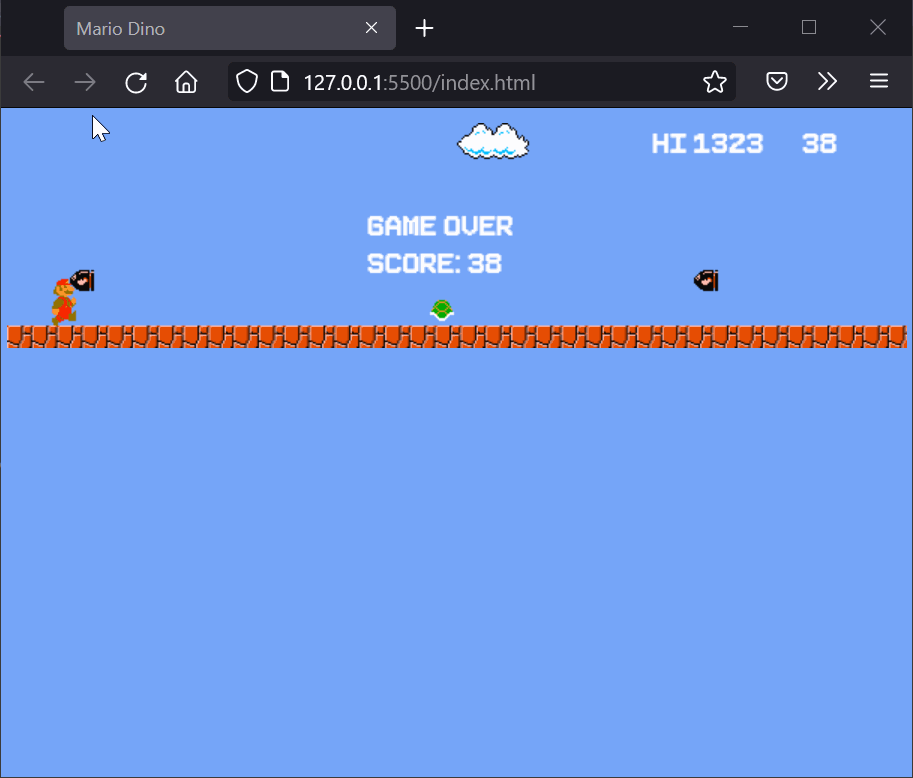Click the GAME OVER text
Viewport: 913px width, 778px height.
point(440,226)
